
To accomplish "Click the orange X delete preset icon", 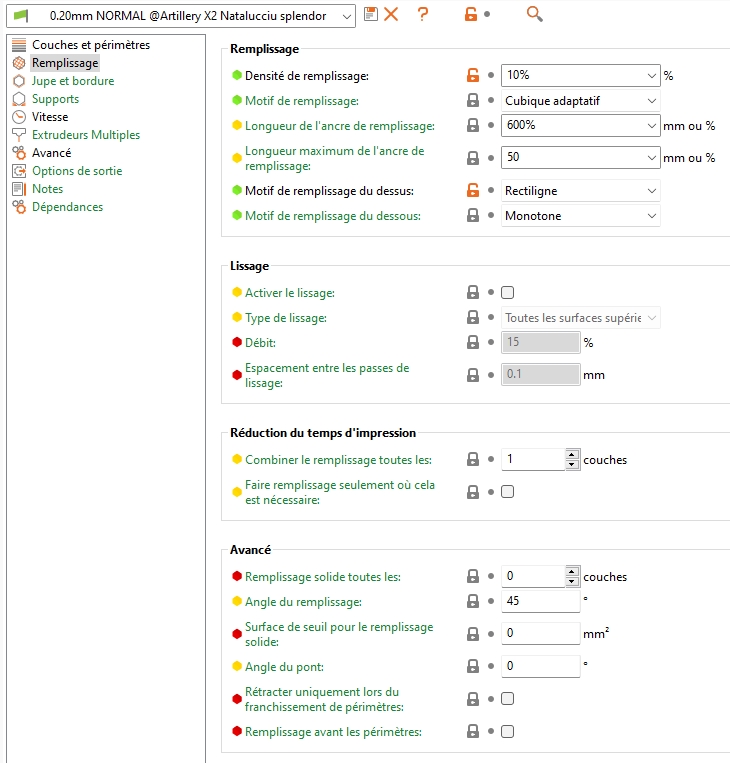I will [x=391, y=14].
